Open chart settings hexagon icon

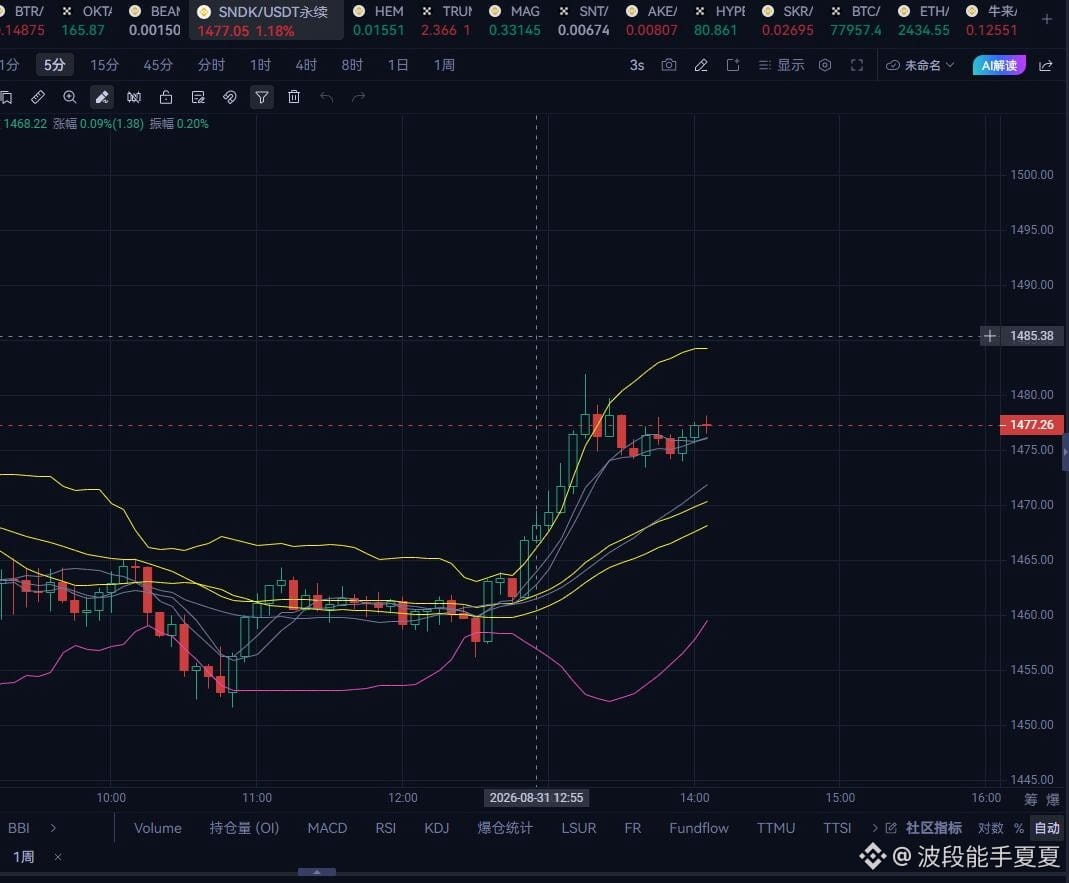[x=825, y=65]
